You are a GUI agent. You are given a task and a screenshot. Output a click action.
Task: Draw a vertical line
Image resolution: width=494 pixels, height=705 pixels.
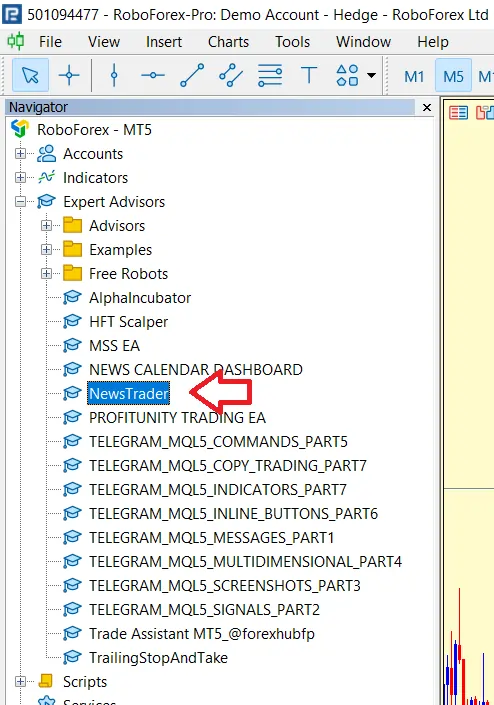114,75
